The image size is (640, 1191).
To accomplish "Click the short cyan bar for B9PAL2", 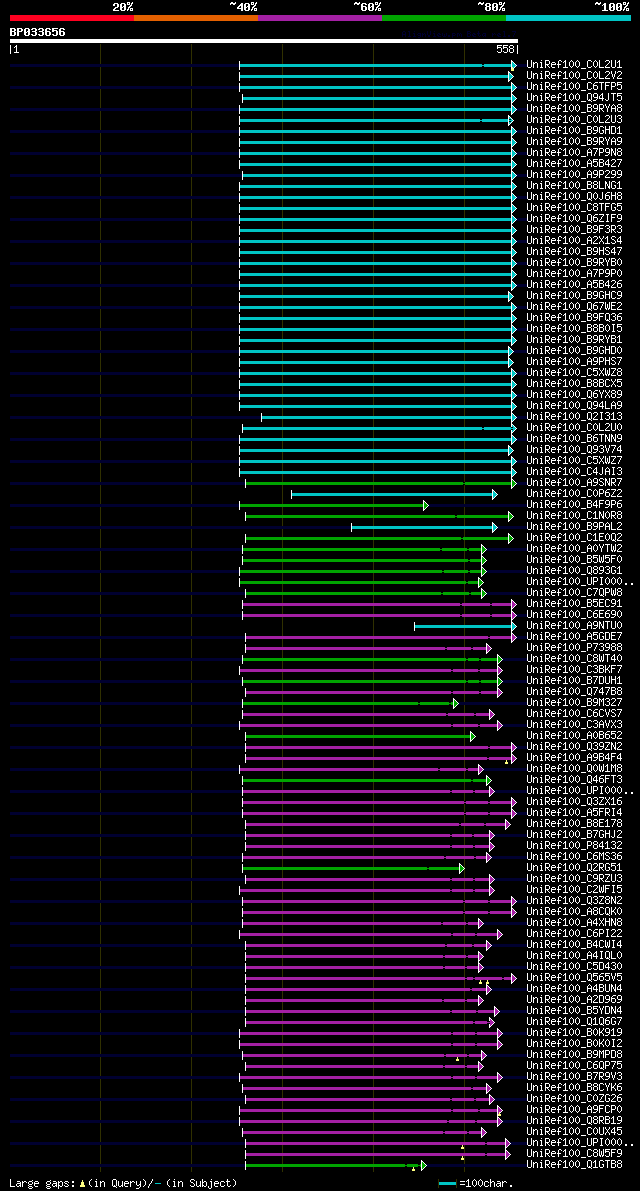I will [424, 527].
